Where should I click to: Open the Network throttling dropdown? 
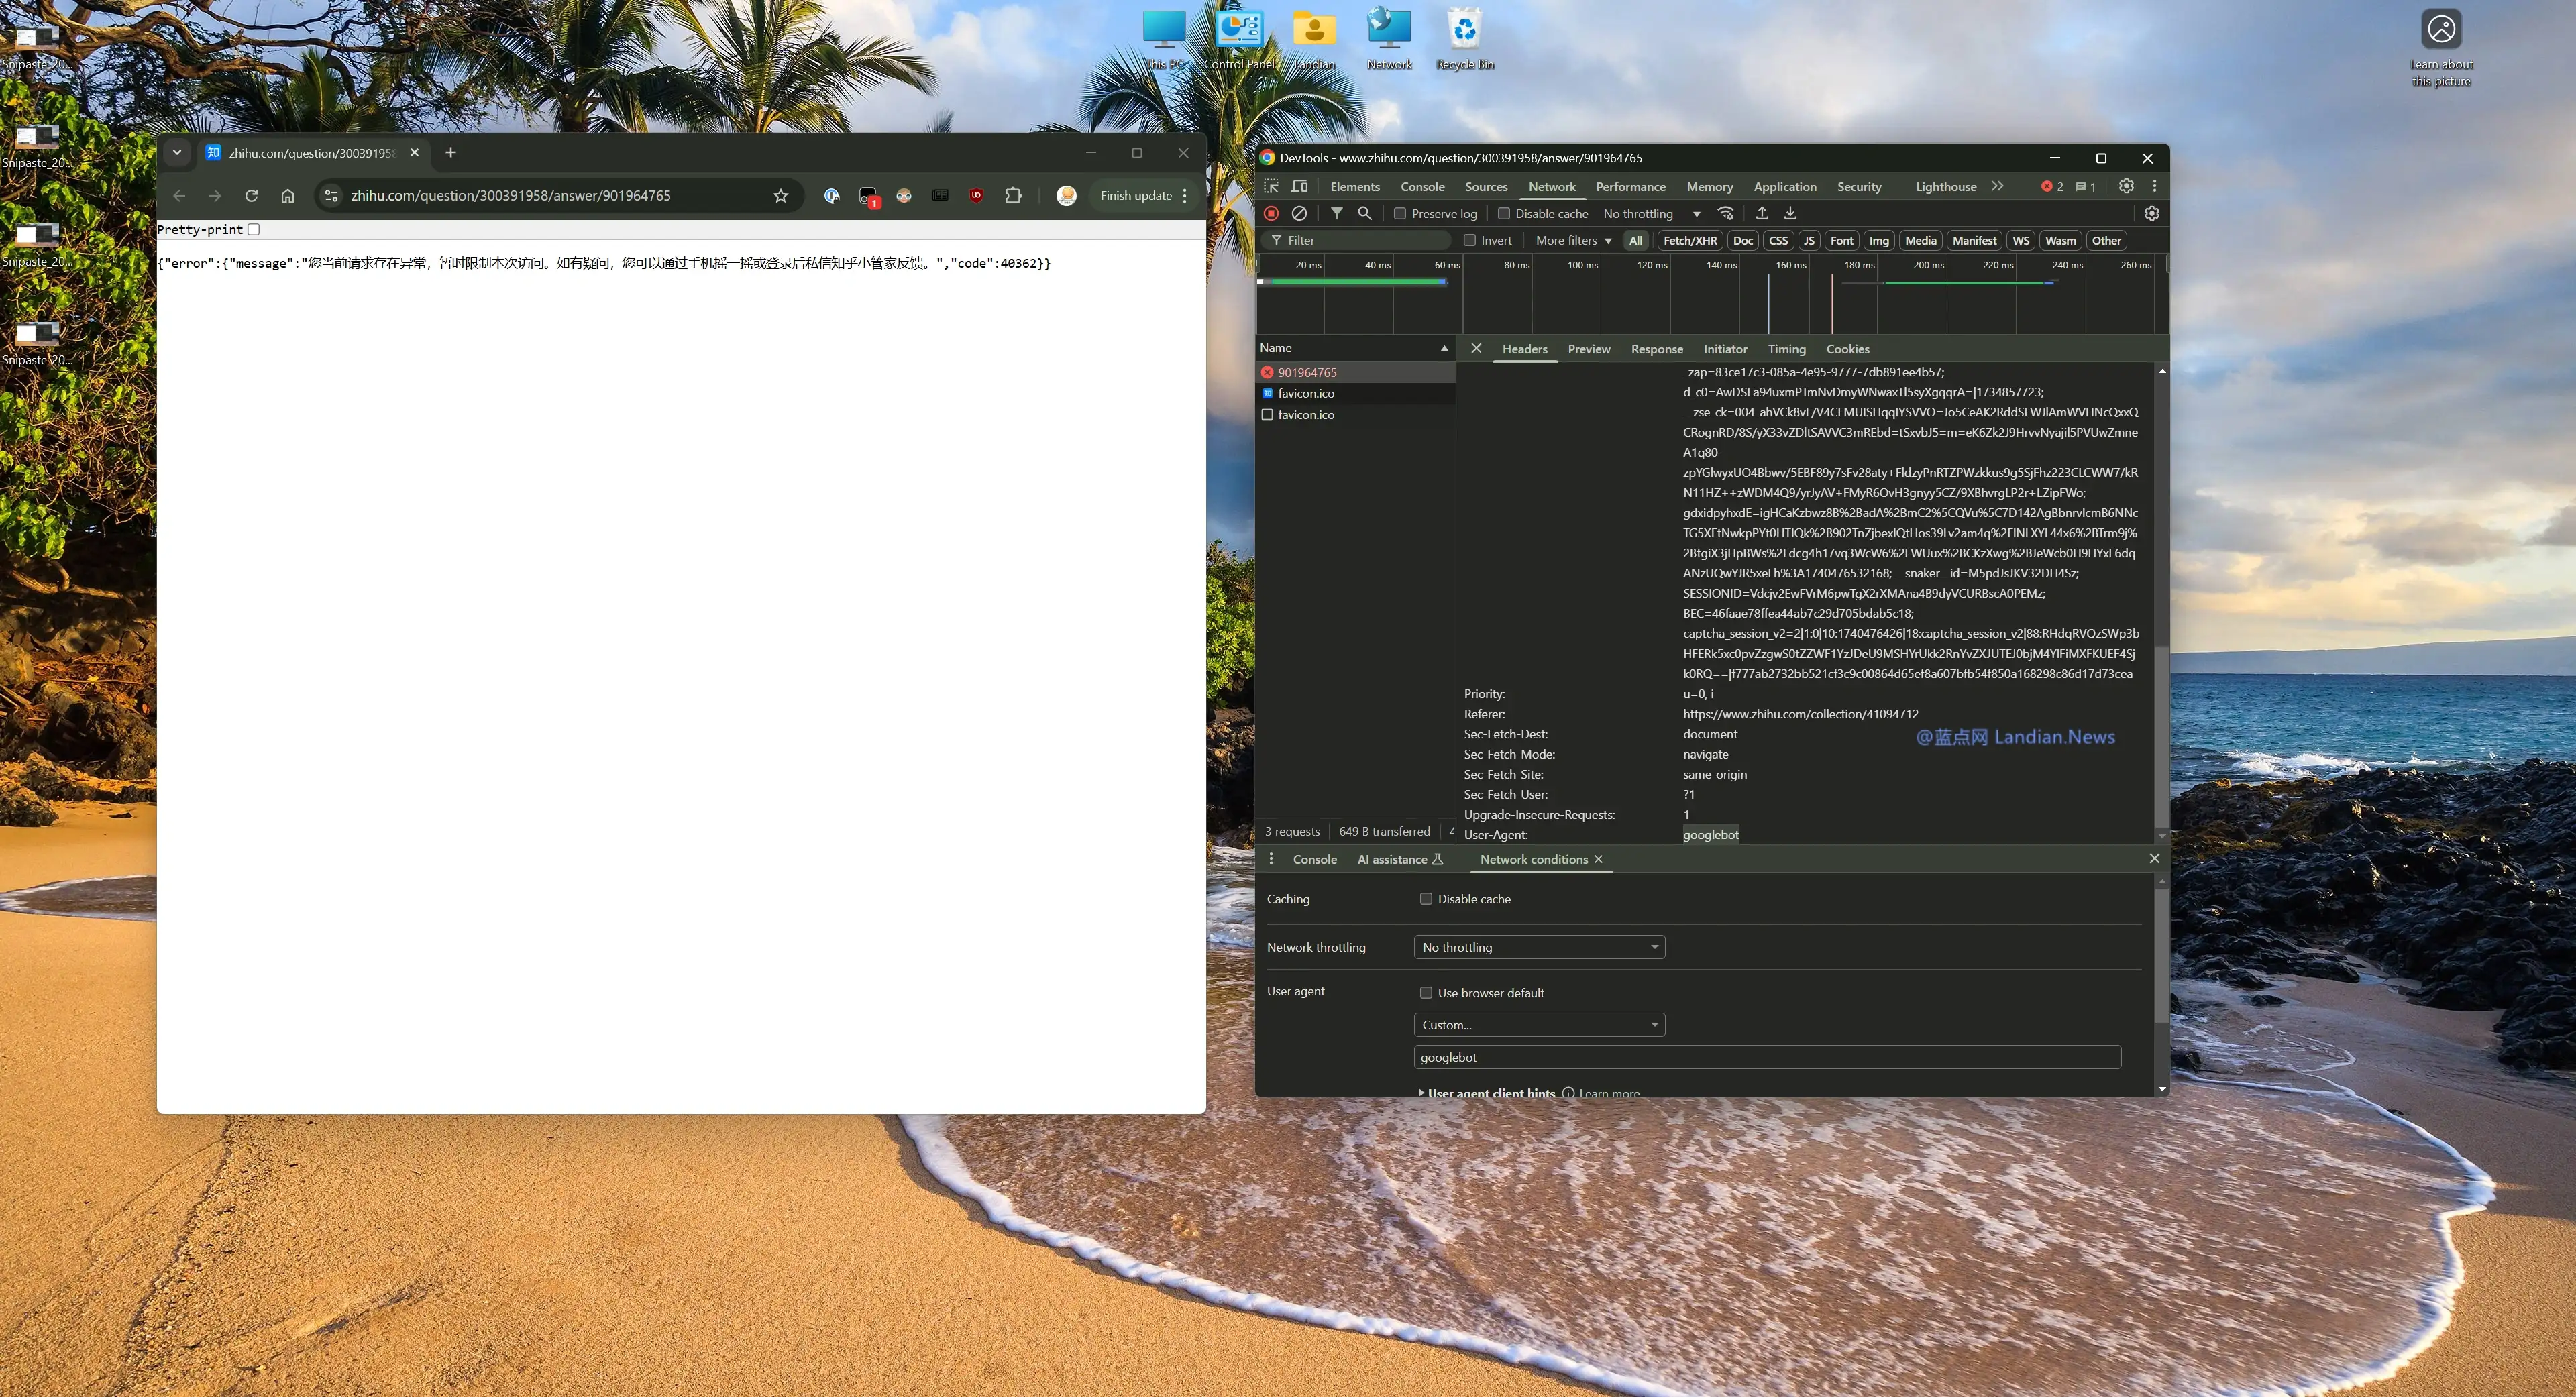pyautogui.click(x=1539, y=947)
